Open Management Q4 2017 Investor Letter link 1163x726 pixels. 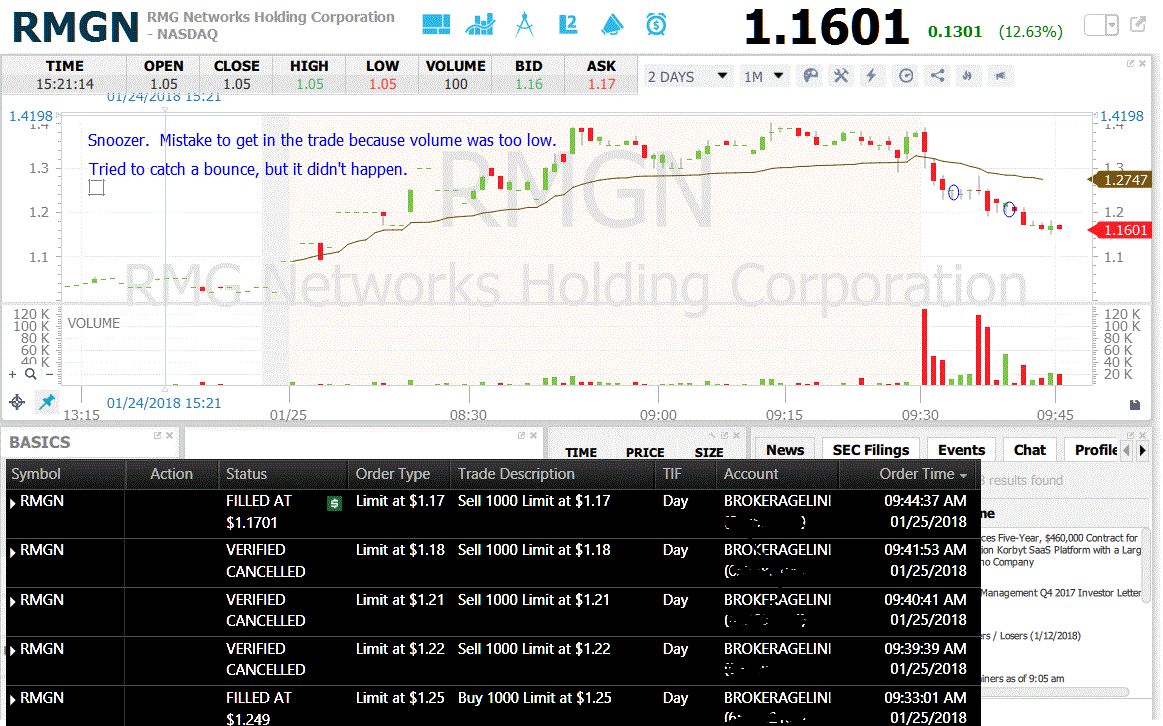1061,593
